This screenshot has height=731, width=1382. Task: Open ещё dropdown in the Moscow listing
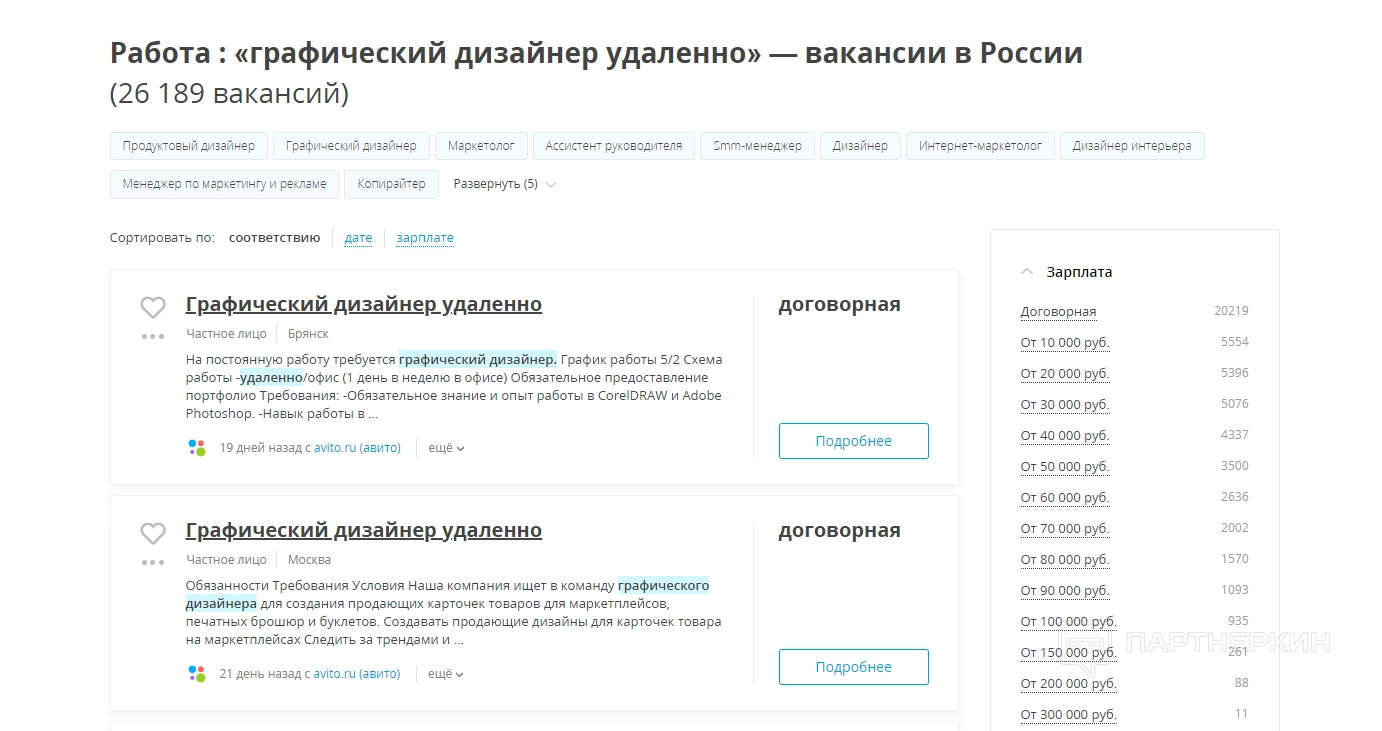[x=446, y=674]
